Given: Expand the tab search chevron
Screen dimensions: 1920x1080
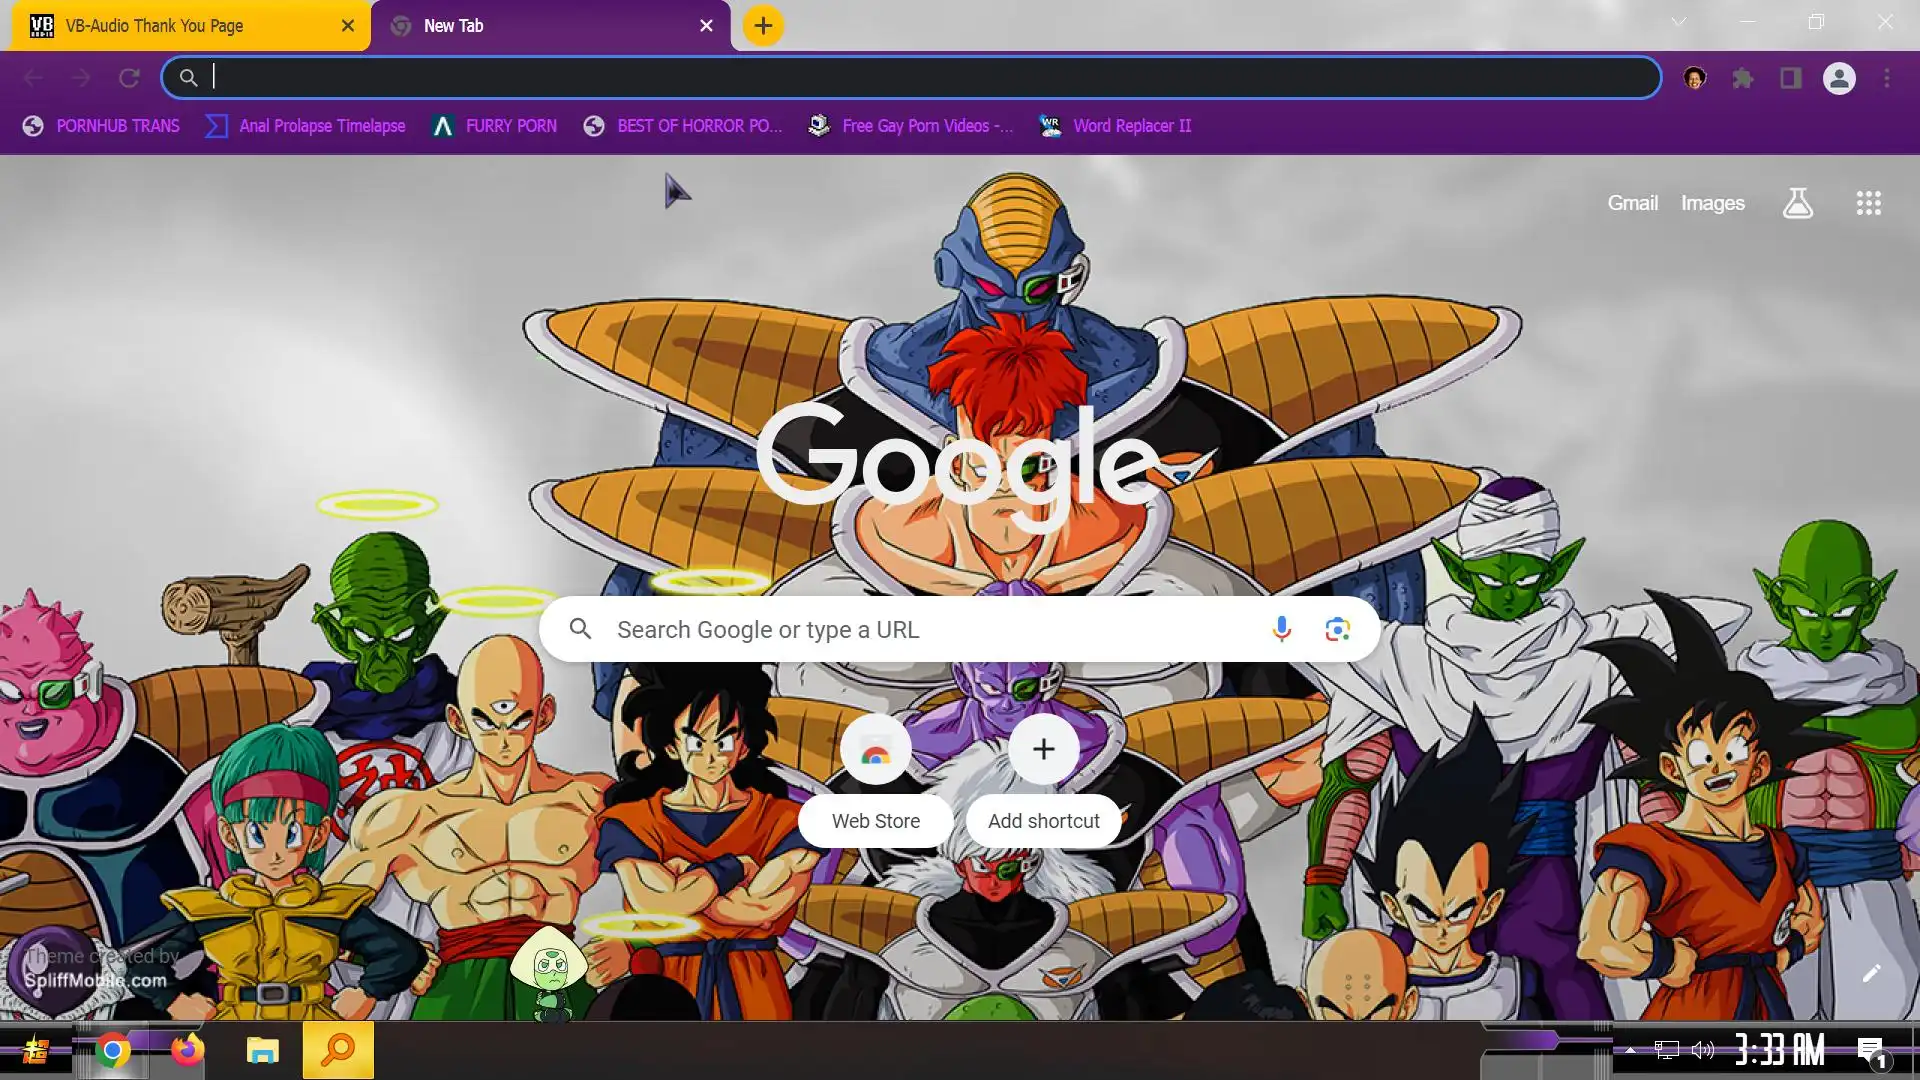Looking at the screenshot, I should [x=1678, y=22].
